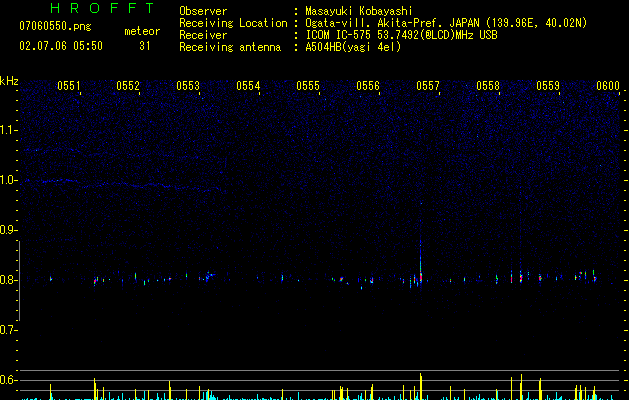Click the HROFFT title text
629x400 pixels.
coord(102,8)
